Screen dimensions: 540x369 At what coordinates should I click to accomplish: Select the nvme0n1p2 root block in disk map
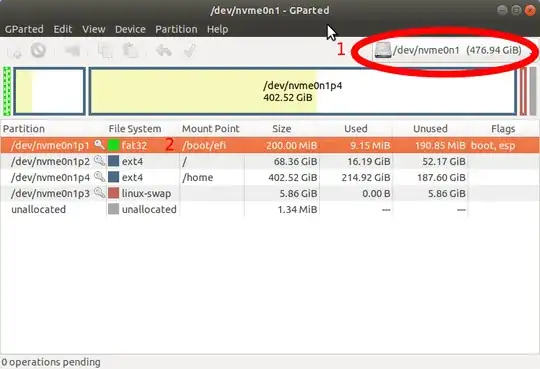coord(49,91)
